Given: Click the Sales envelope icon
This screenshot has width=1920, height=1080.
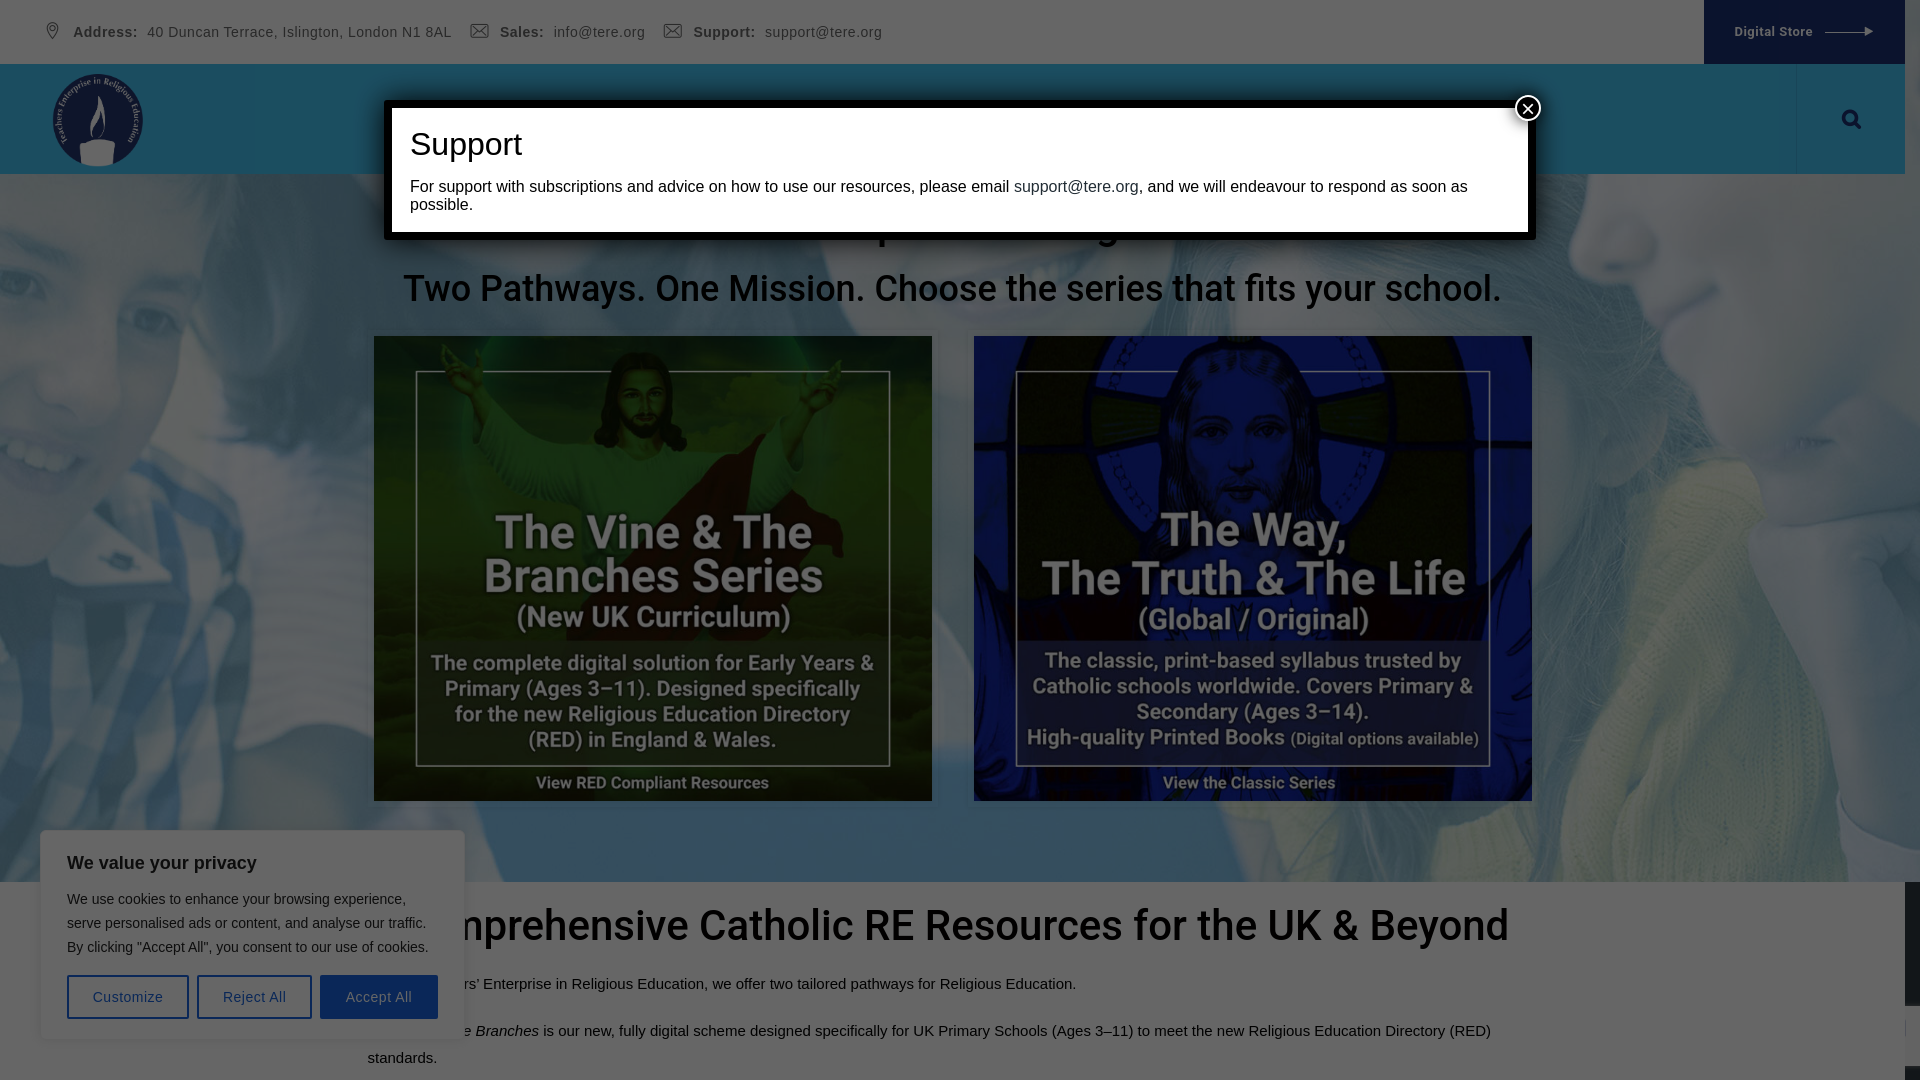Looking at the screenshot, I should pos(480,31).
